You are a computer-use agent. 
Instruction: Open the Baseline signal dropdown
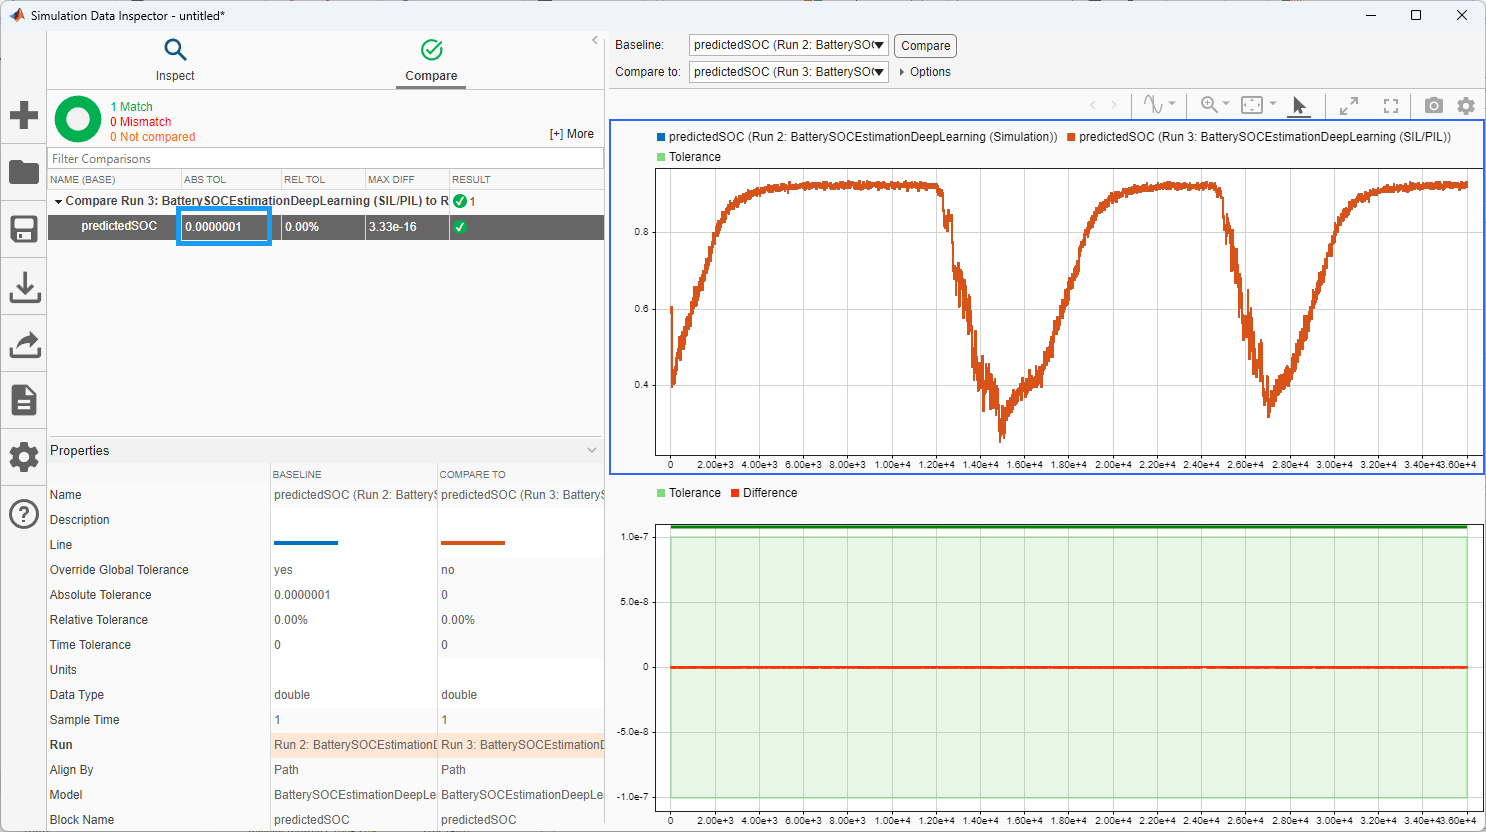[788, 45]
